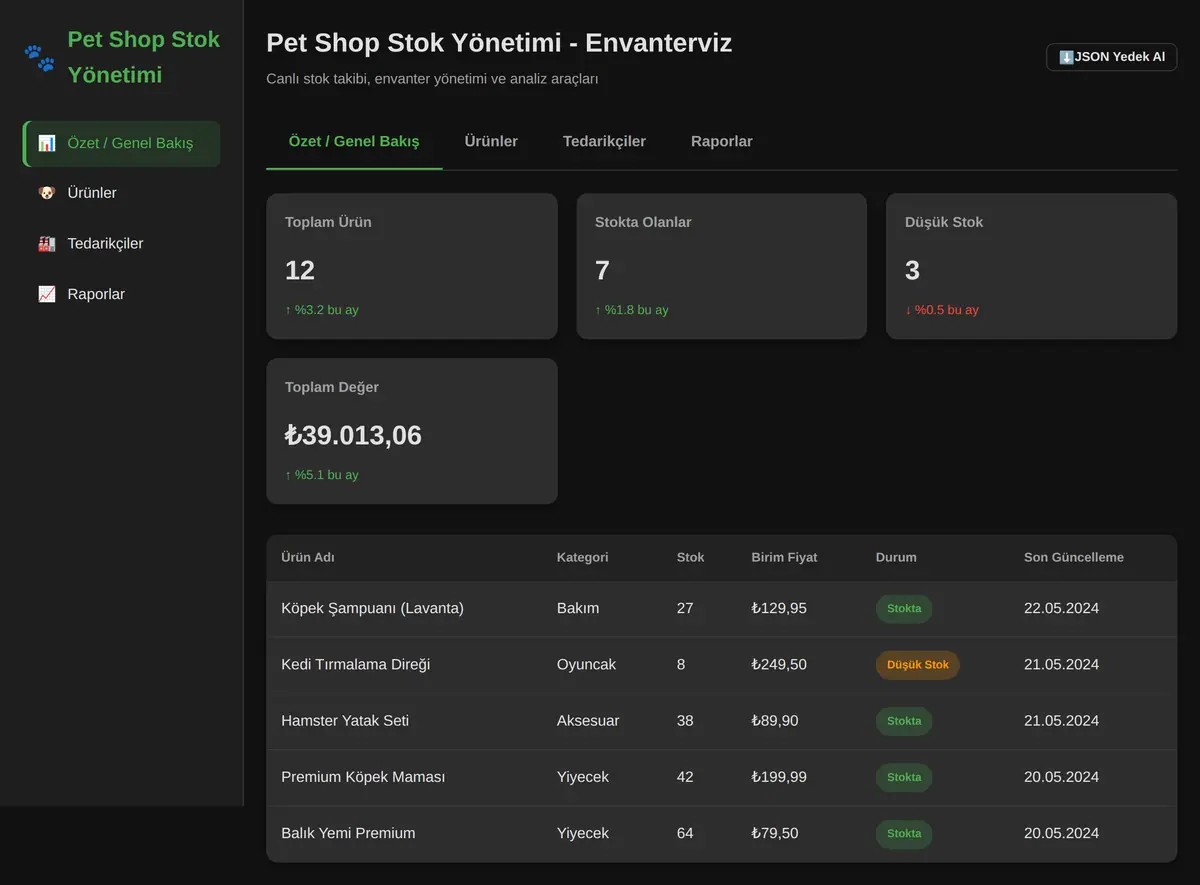Click the Aksesuar category cell
The height and width of the screenshot is (885, 1200).
point(588,720)
